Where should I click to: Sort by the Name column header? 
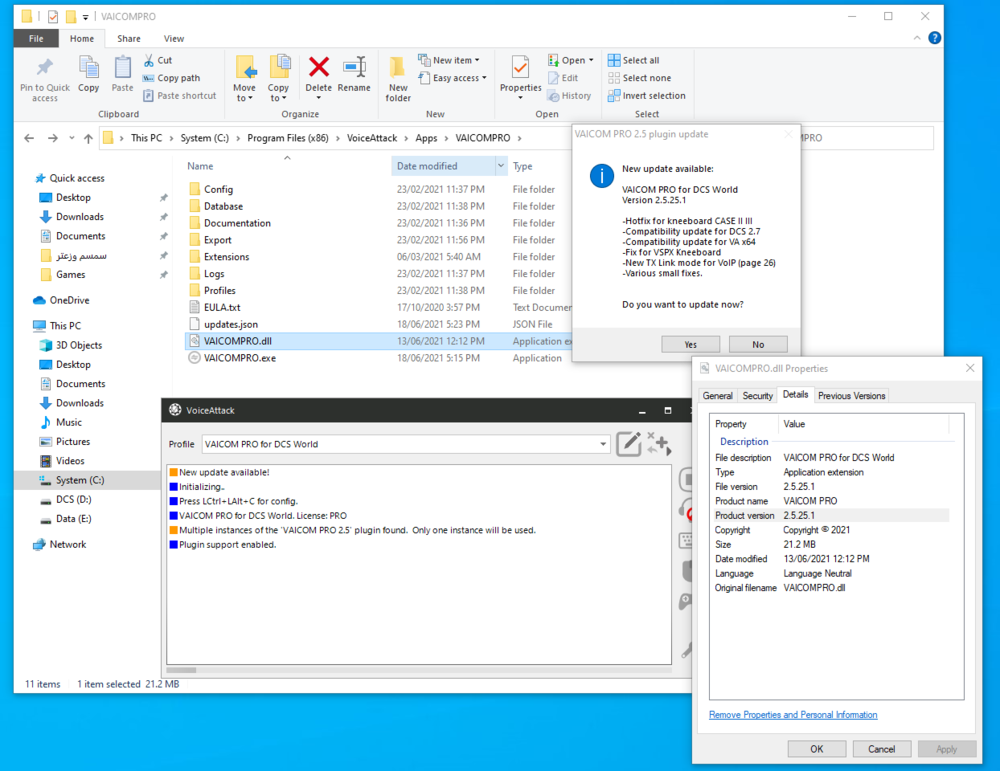(x=200, y=166)
